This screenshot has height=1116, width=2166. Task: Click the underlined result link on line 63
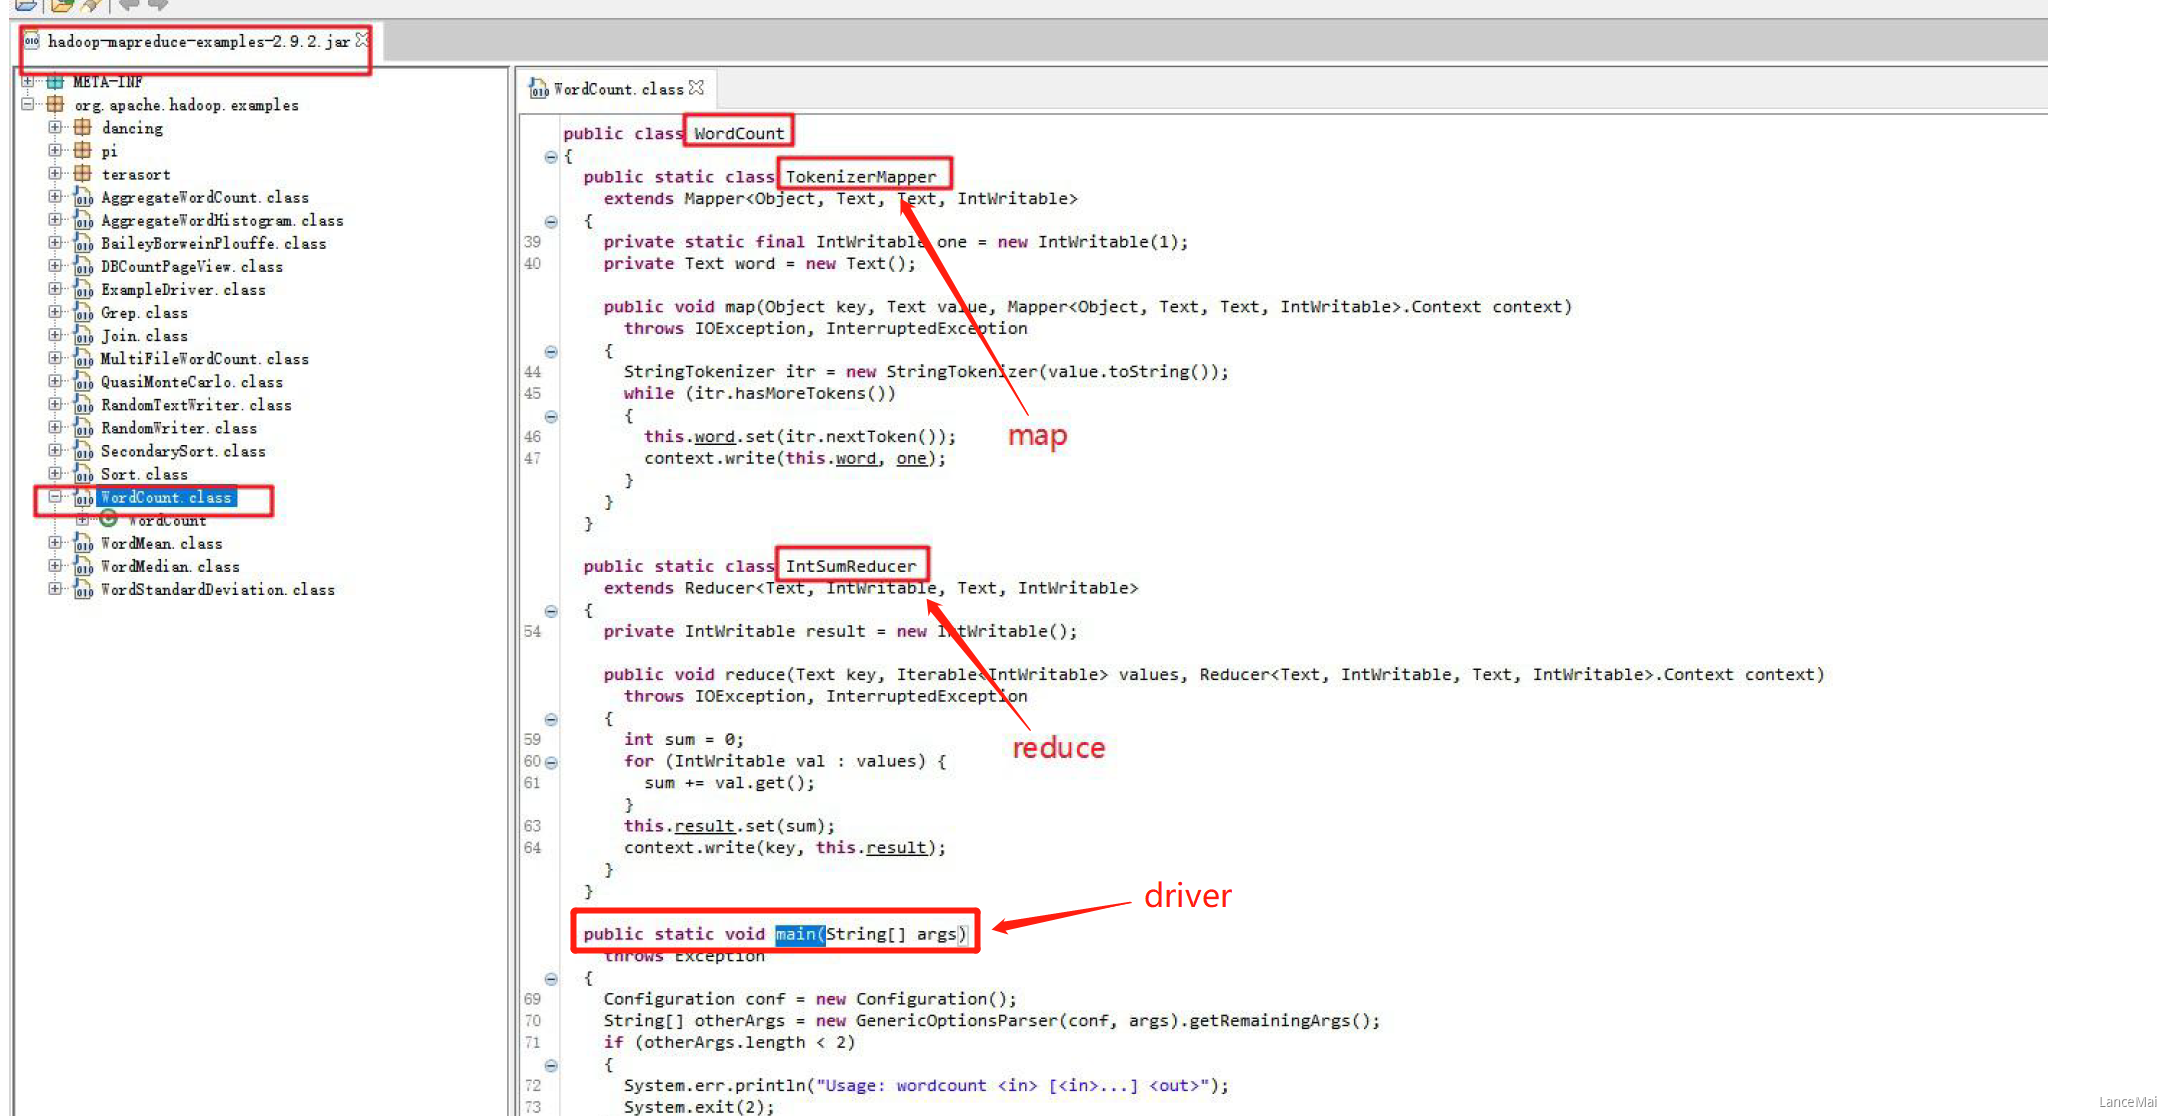[704, 826]
